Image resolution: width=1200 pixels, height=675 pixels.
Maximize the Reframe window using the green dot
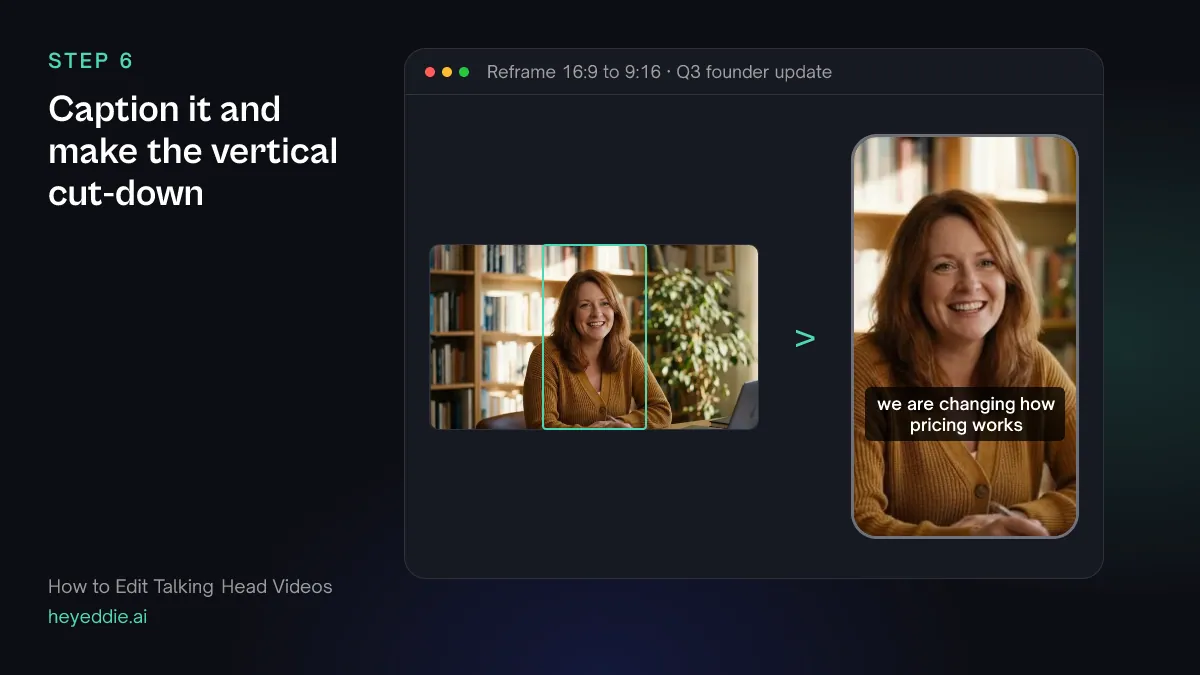464,72
